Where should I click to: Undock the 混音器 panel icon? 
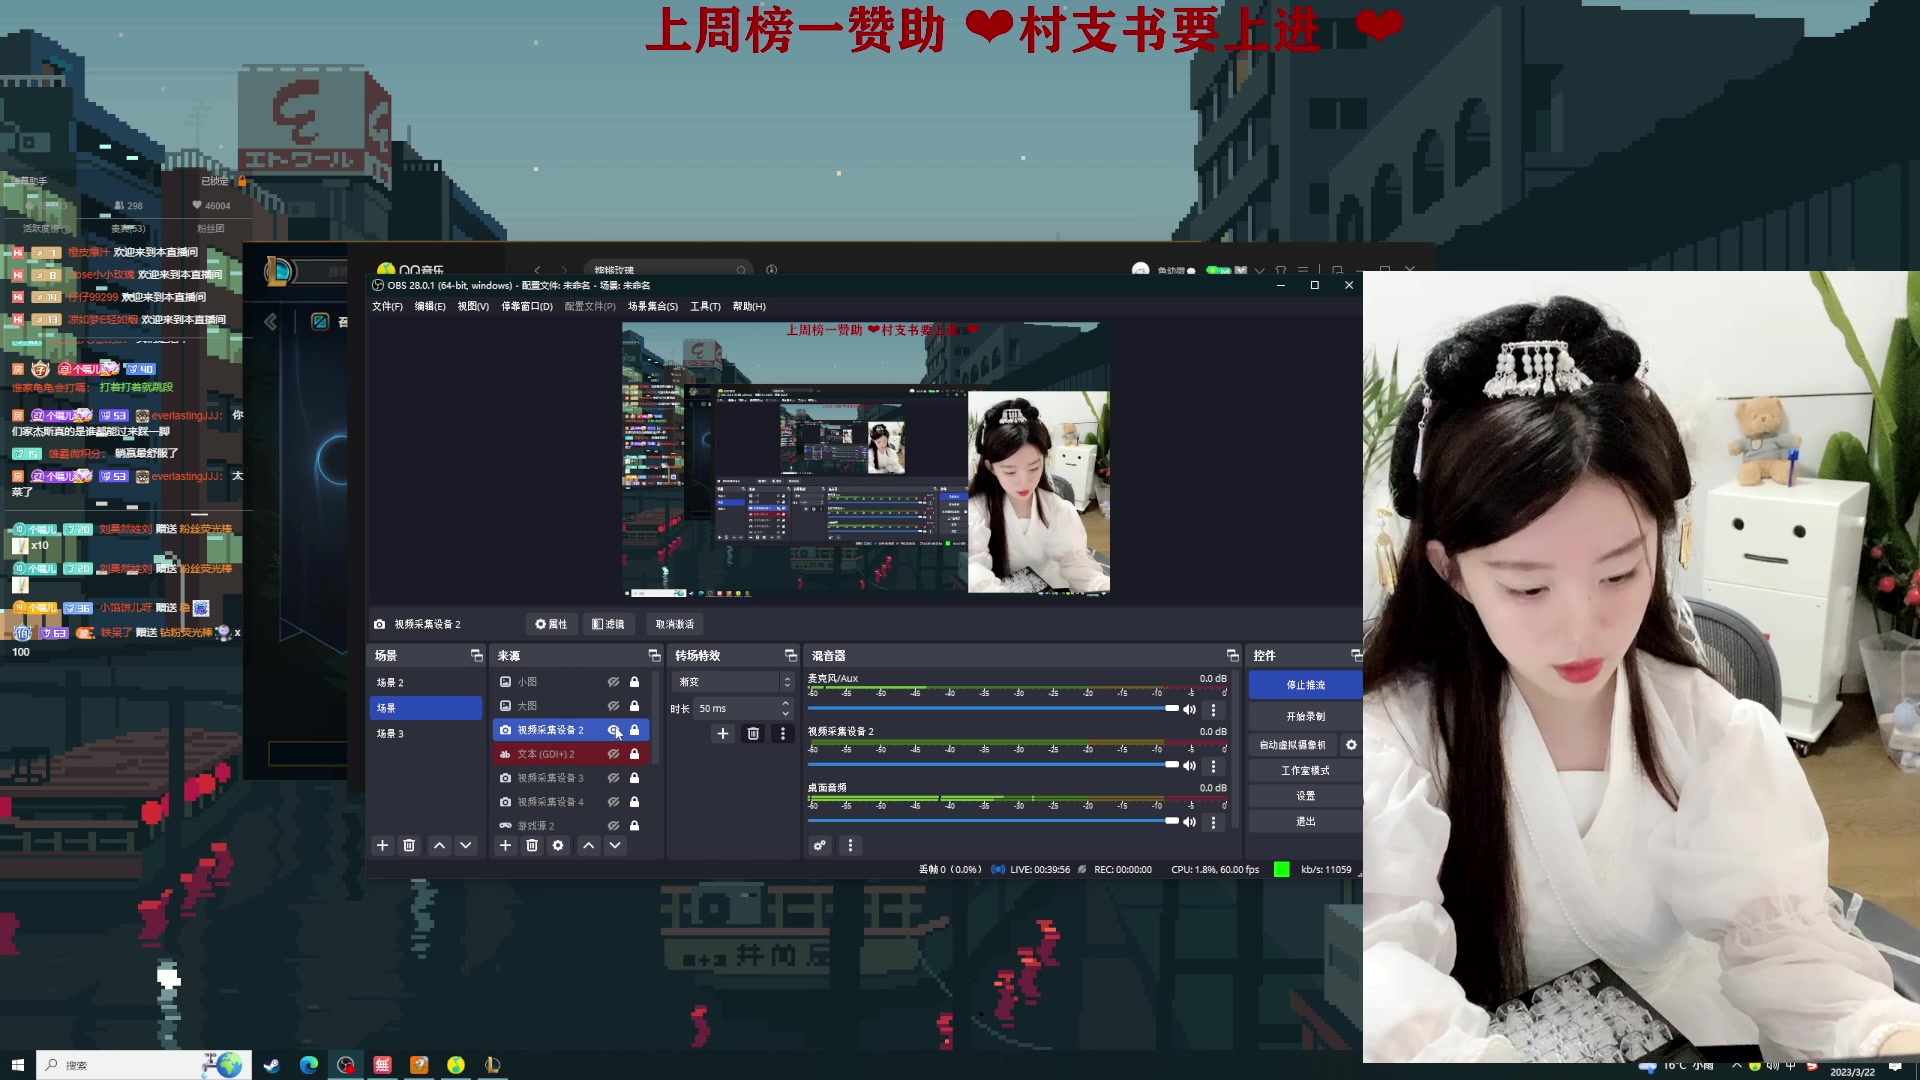1232,655
